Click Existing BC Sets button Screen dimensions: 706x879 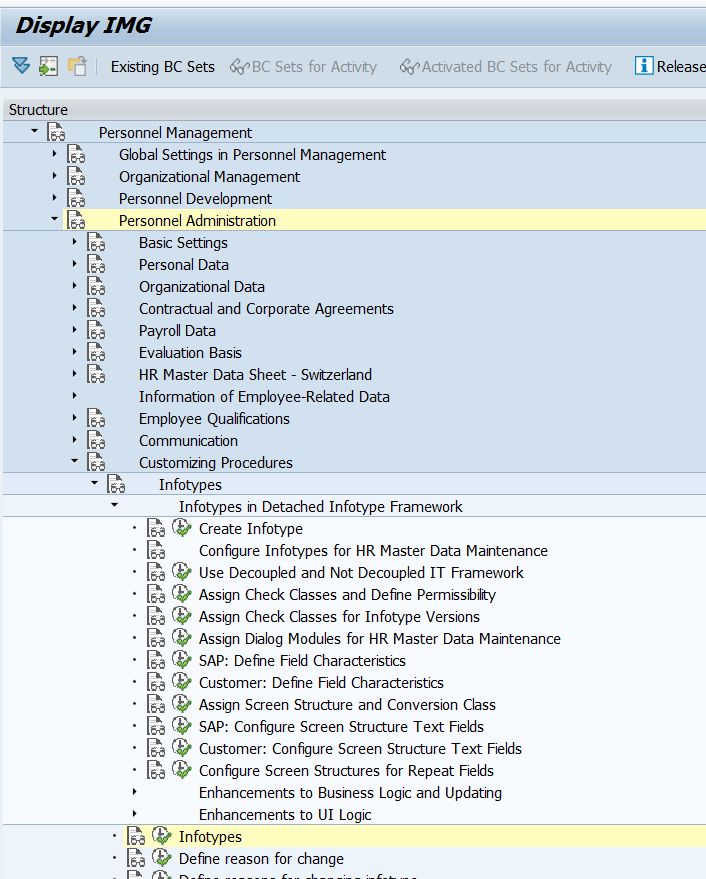point(163,67)
